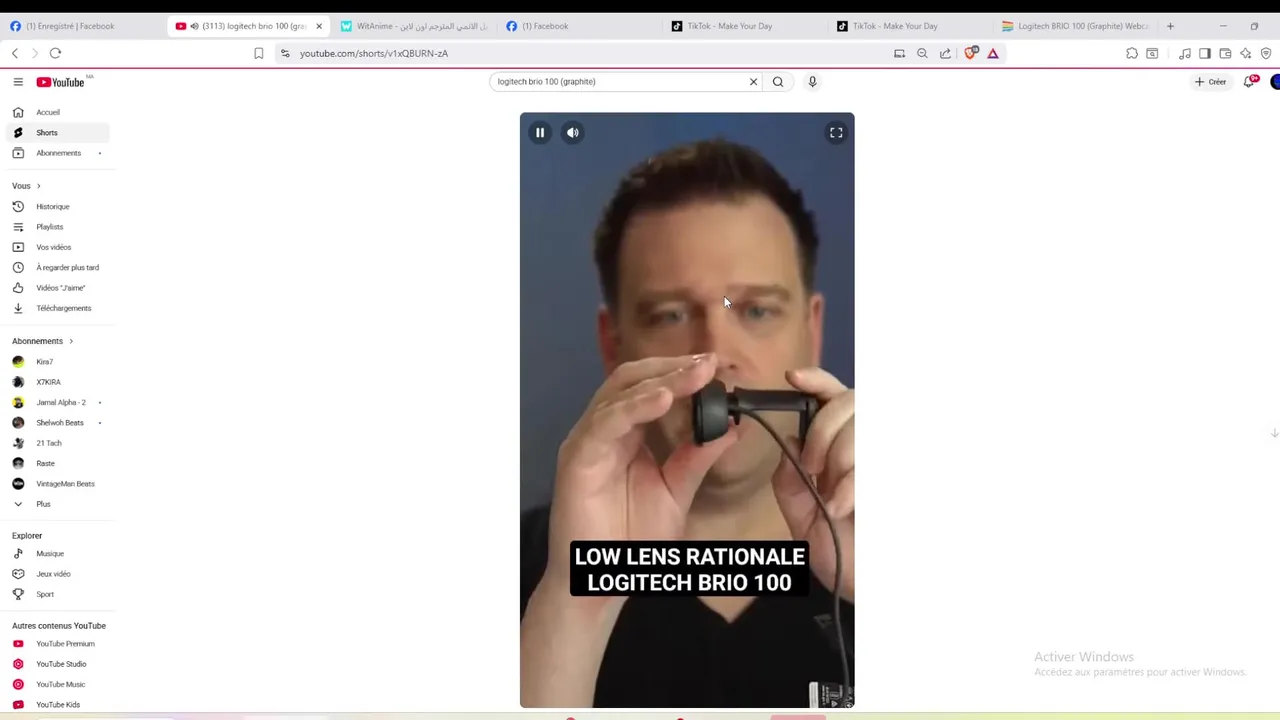Enter fullscreen for the Short
Image resolution: width=1280 pixels, height=720 pixels.
[x=836, y=132]
